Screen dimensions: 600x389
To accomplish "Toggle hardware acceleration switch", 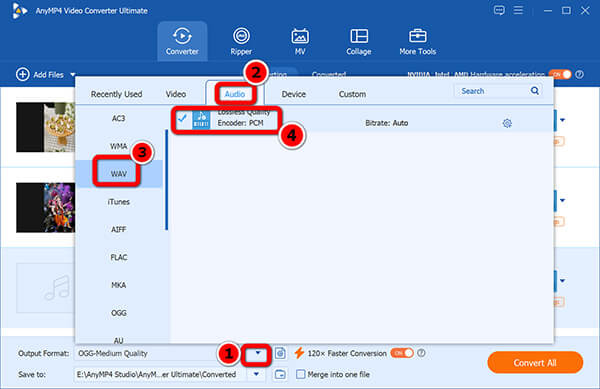I will click(560, 74).
